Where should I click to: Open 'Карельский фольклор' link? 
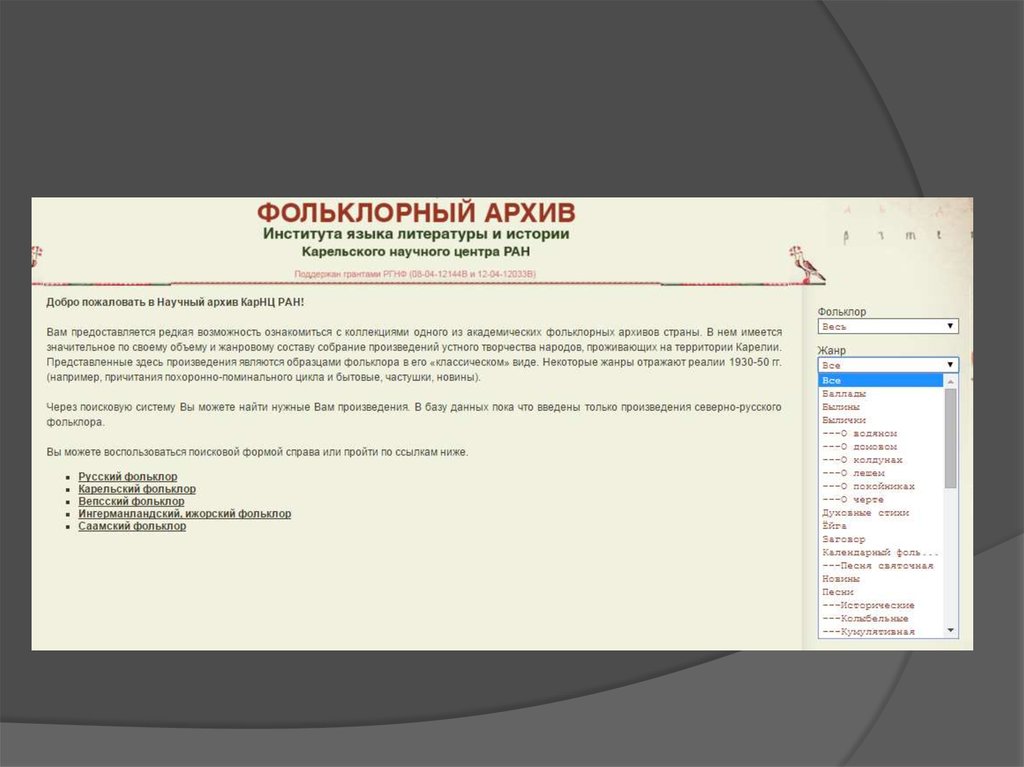137,489
